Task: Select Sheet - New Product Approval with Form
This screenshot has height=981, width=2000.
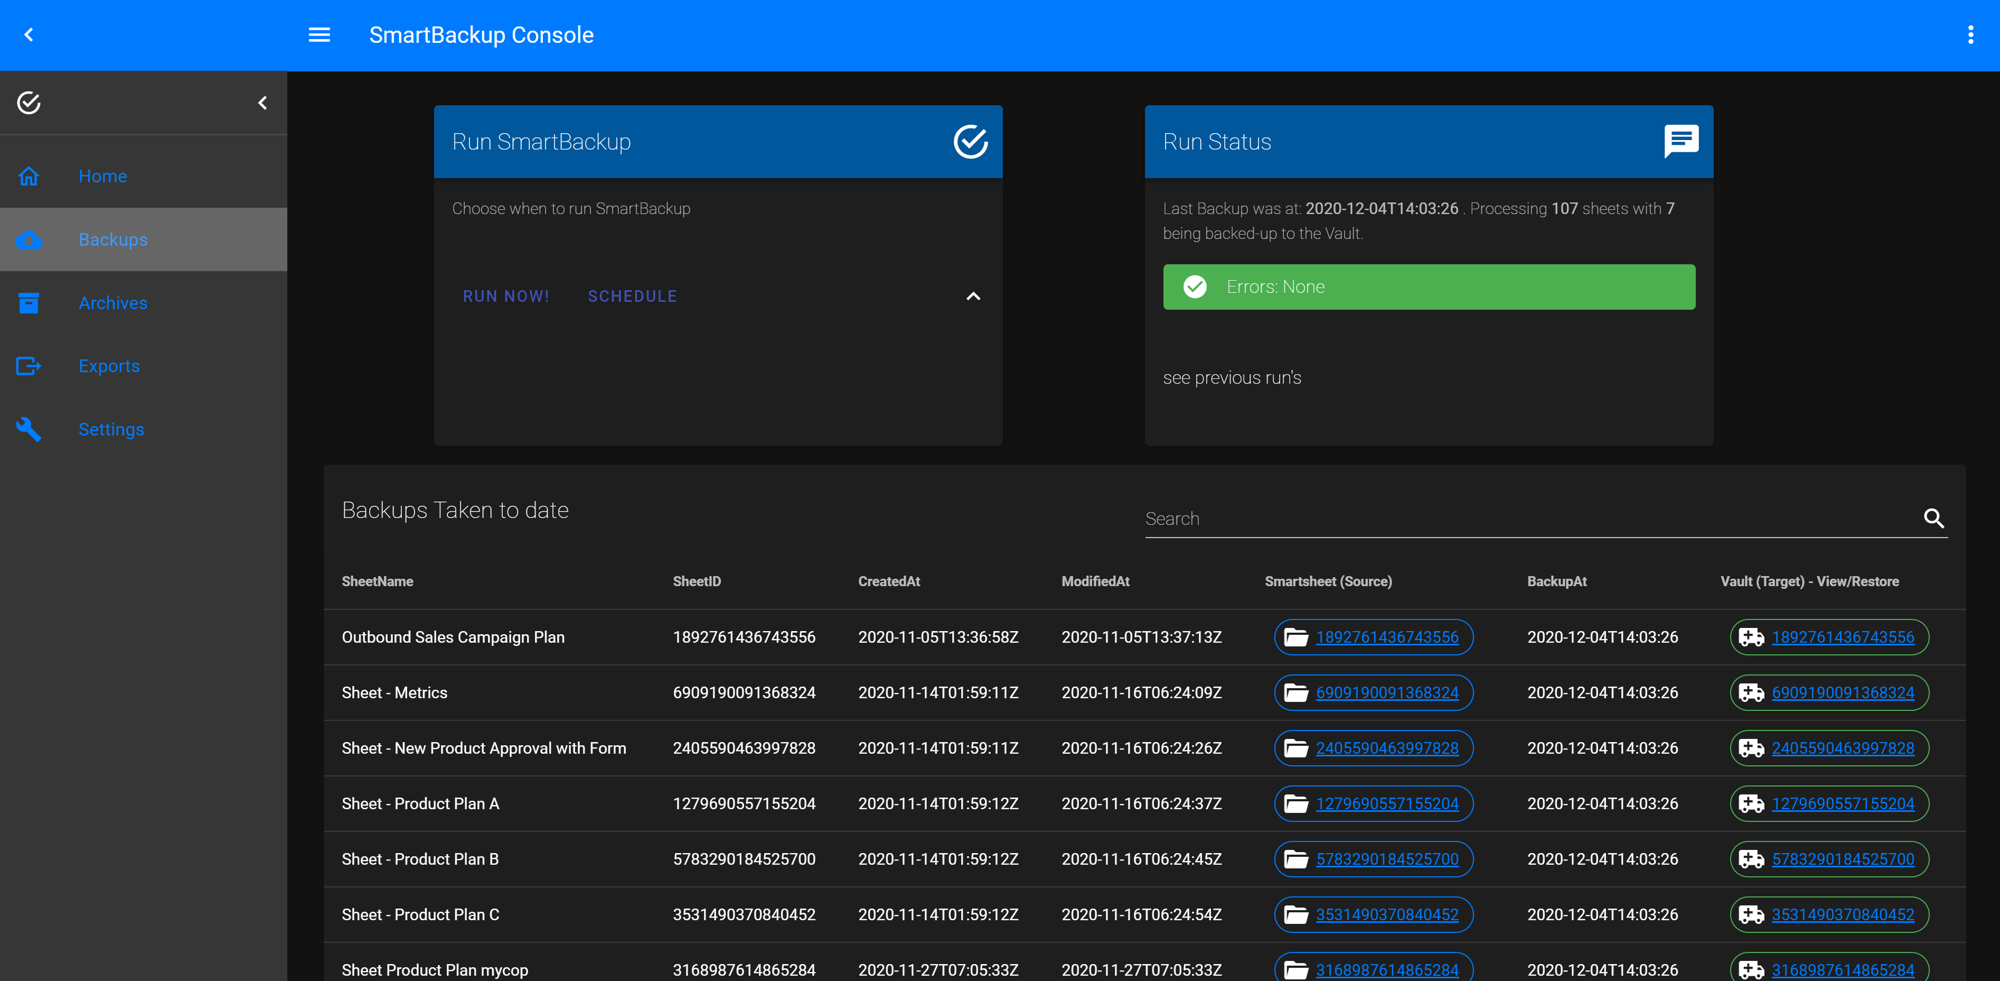Action: click(484, 748)
